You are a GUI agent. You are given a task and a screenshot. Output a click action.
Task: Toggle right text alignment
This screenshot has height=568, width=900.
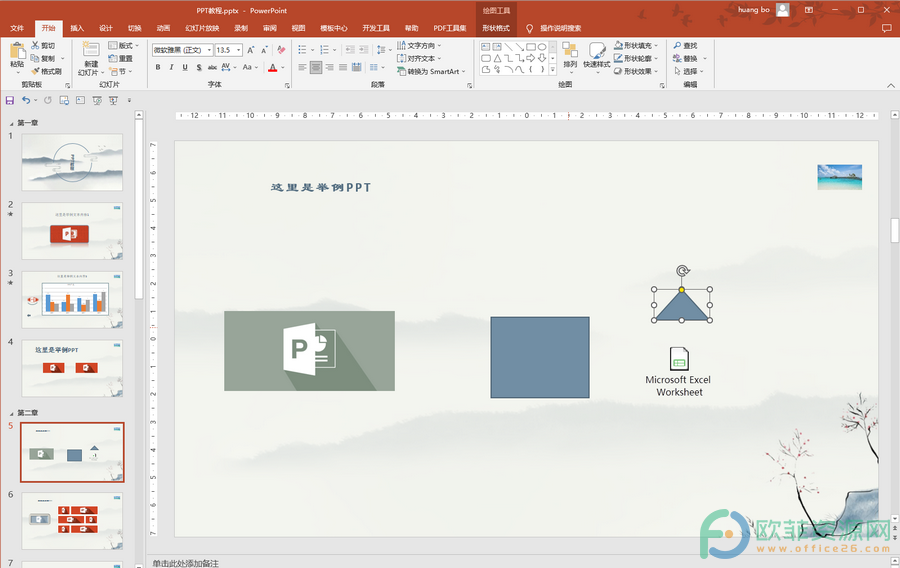[x=329, y=68]
